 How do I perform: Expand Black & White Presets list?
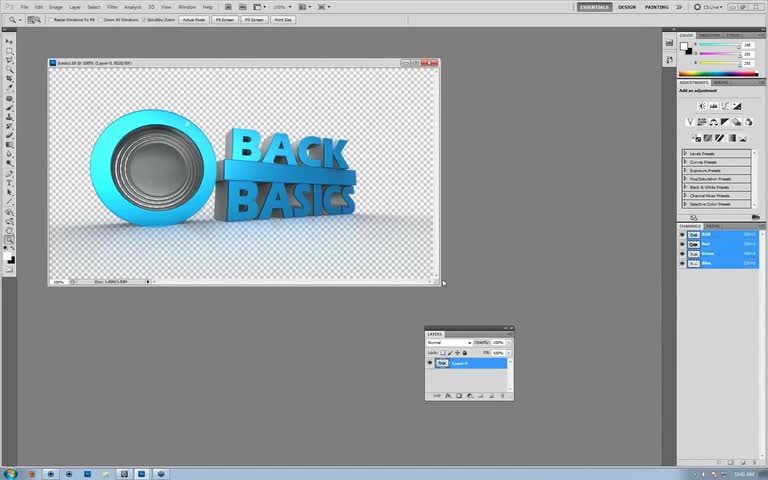tap(685, 187)
